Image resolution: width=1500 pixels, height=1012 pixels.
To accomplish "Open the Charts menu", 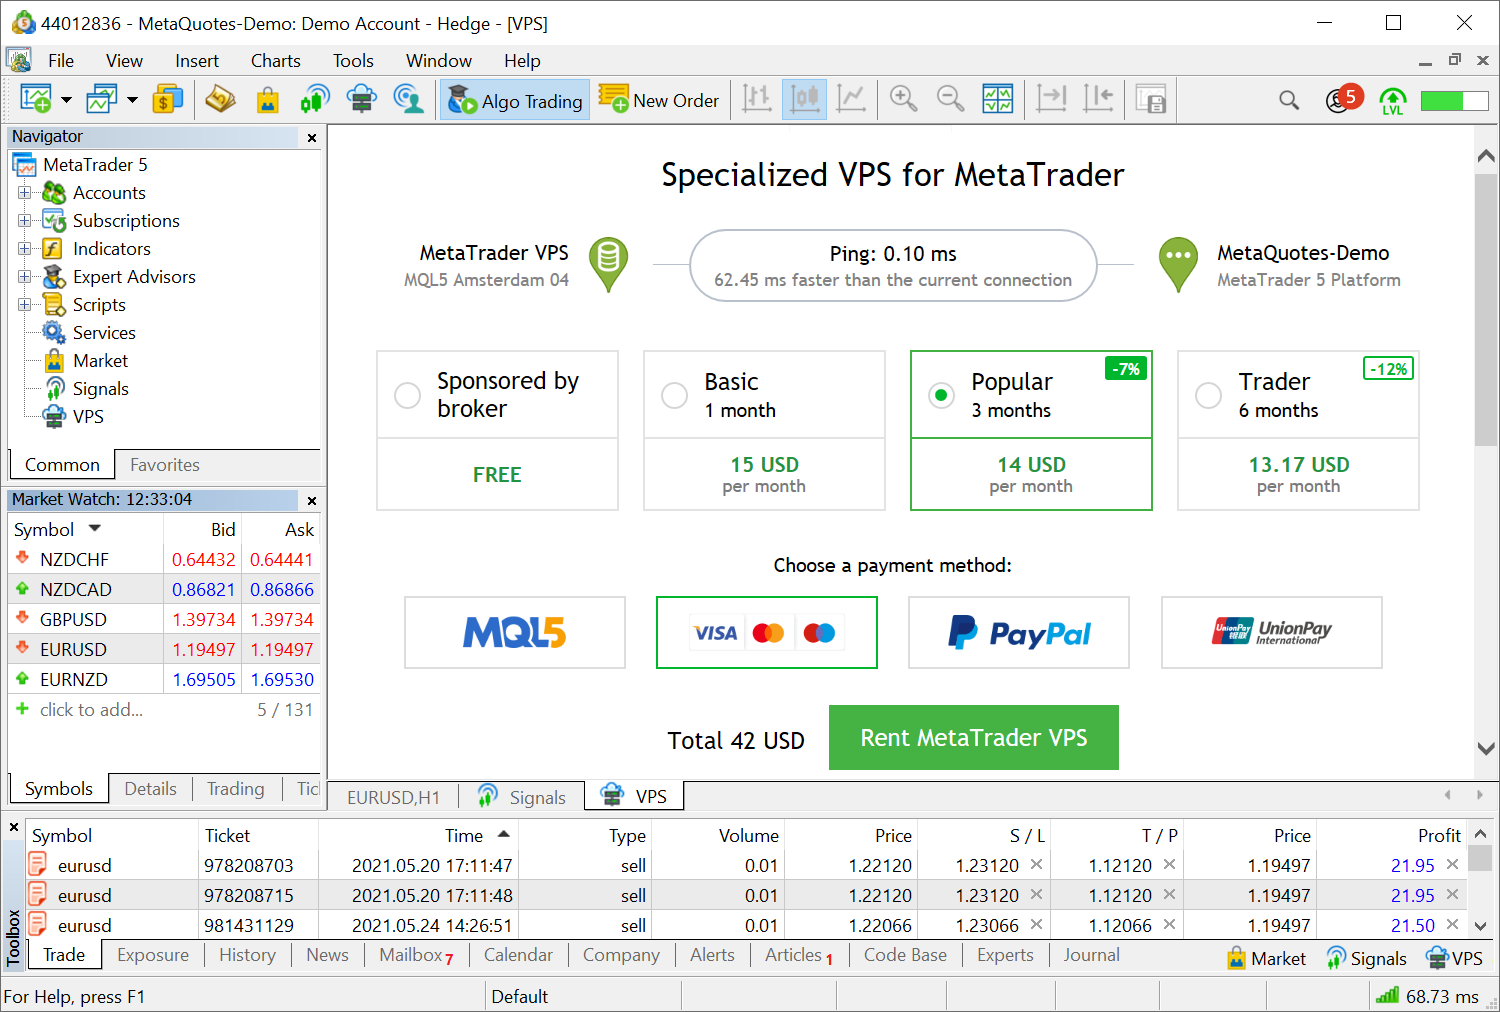I will (275, 61).
